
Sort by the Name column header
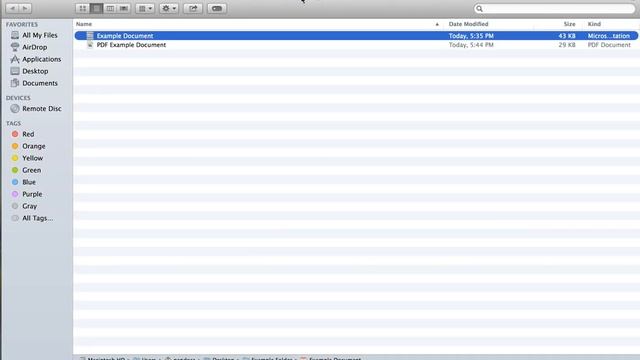(84, 24)
